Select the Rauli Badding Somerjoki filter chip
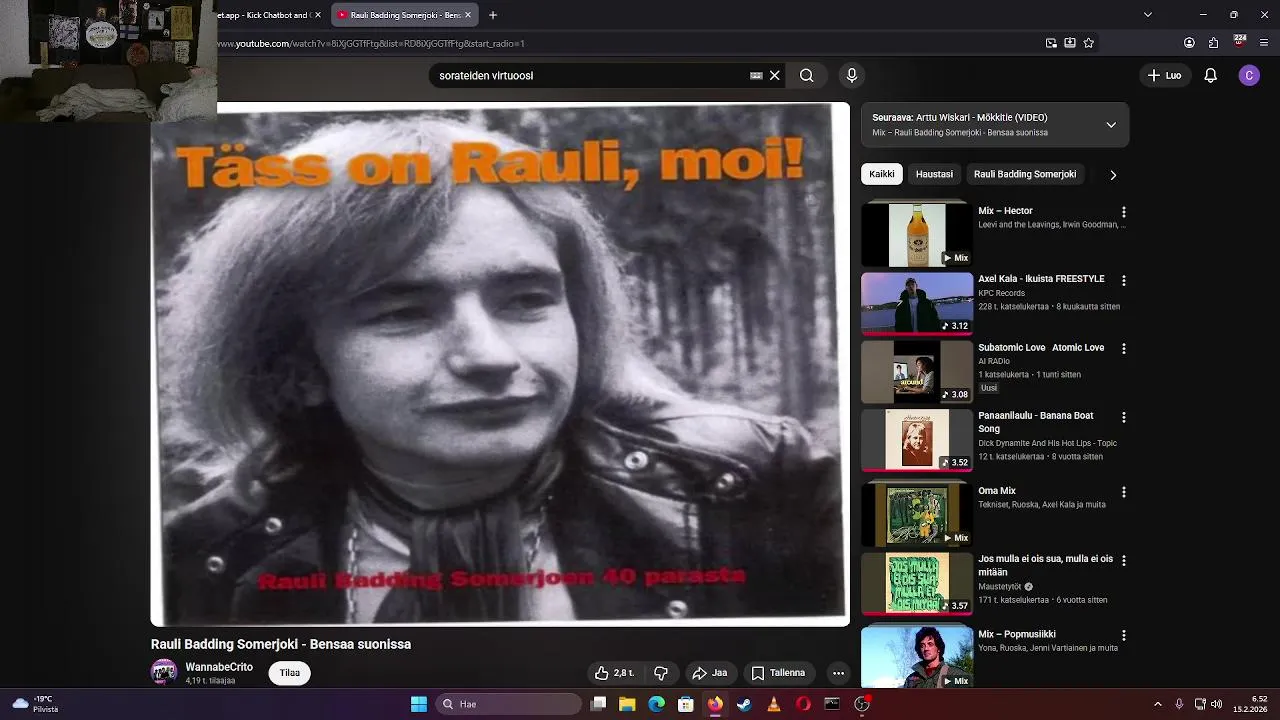This screenshot has width=1280, height=720. (1025, 174)
